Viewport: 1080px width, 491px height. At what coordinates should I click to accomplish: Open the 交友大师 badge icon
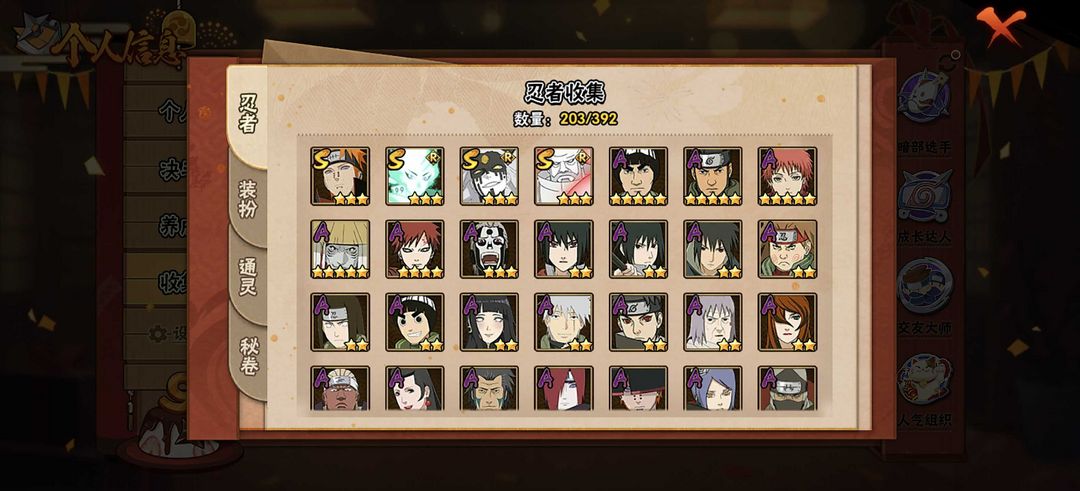(x=924, y=286)
